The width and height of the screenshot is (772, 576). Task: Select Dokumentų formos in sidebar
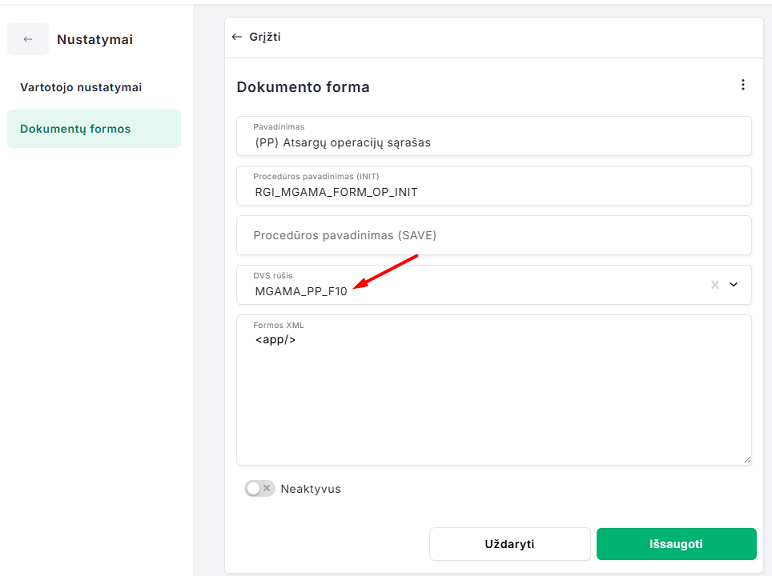click(x=76, y=129)
